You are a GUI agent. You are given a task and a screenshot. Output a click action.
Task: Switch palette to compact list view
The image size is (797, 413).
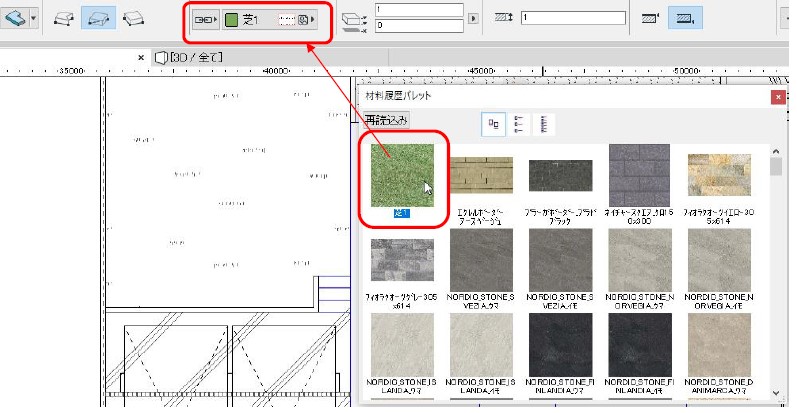(545, 123)
